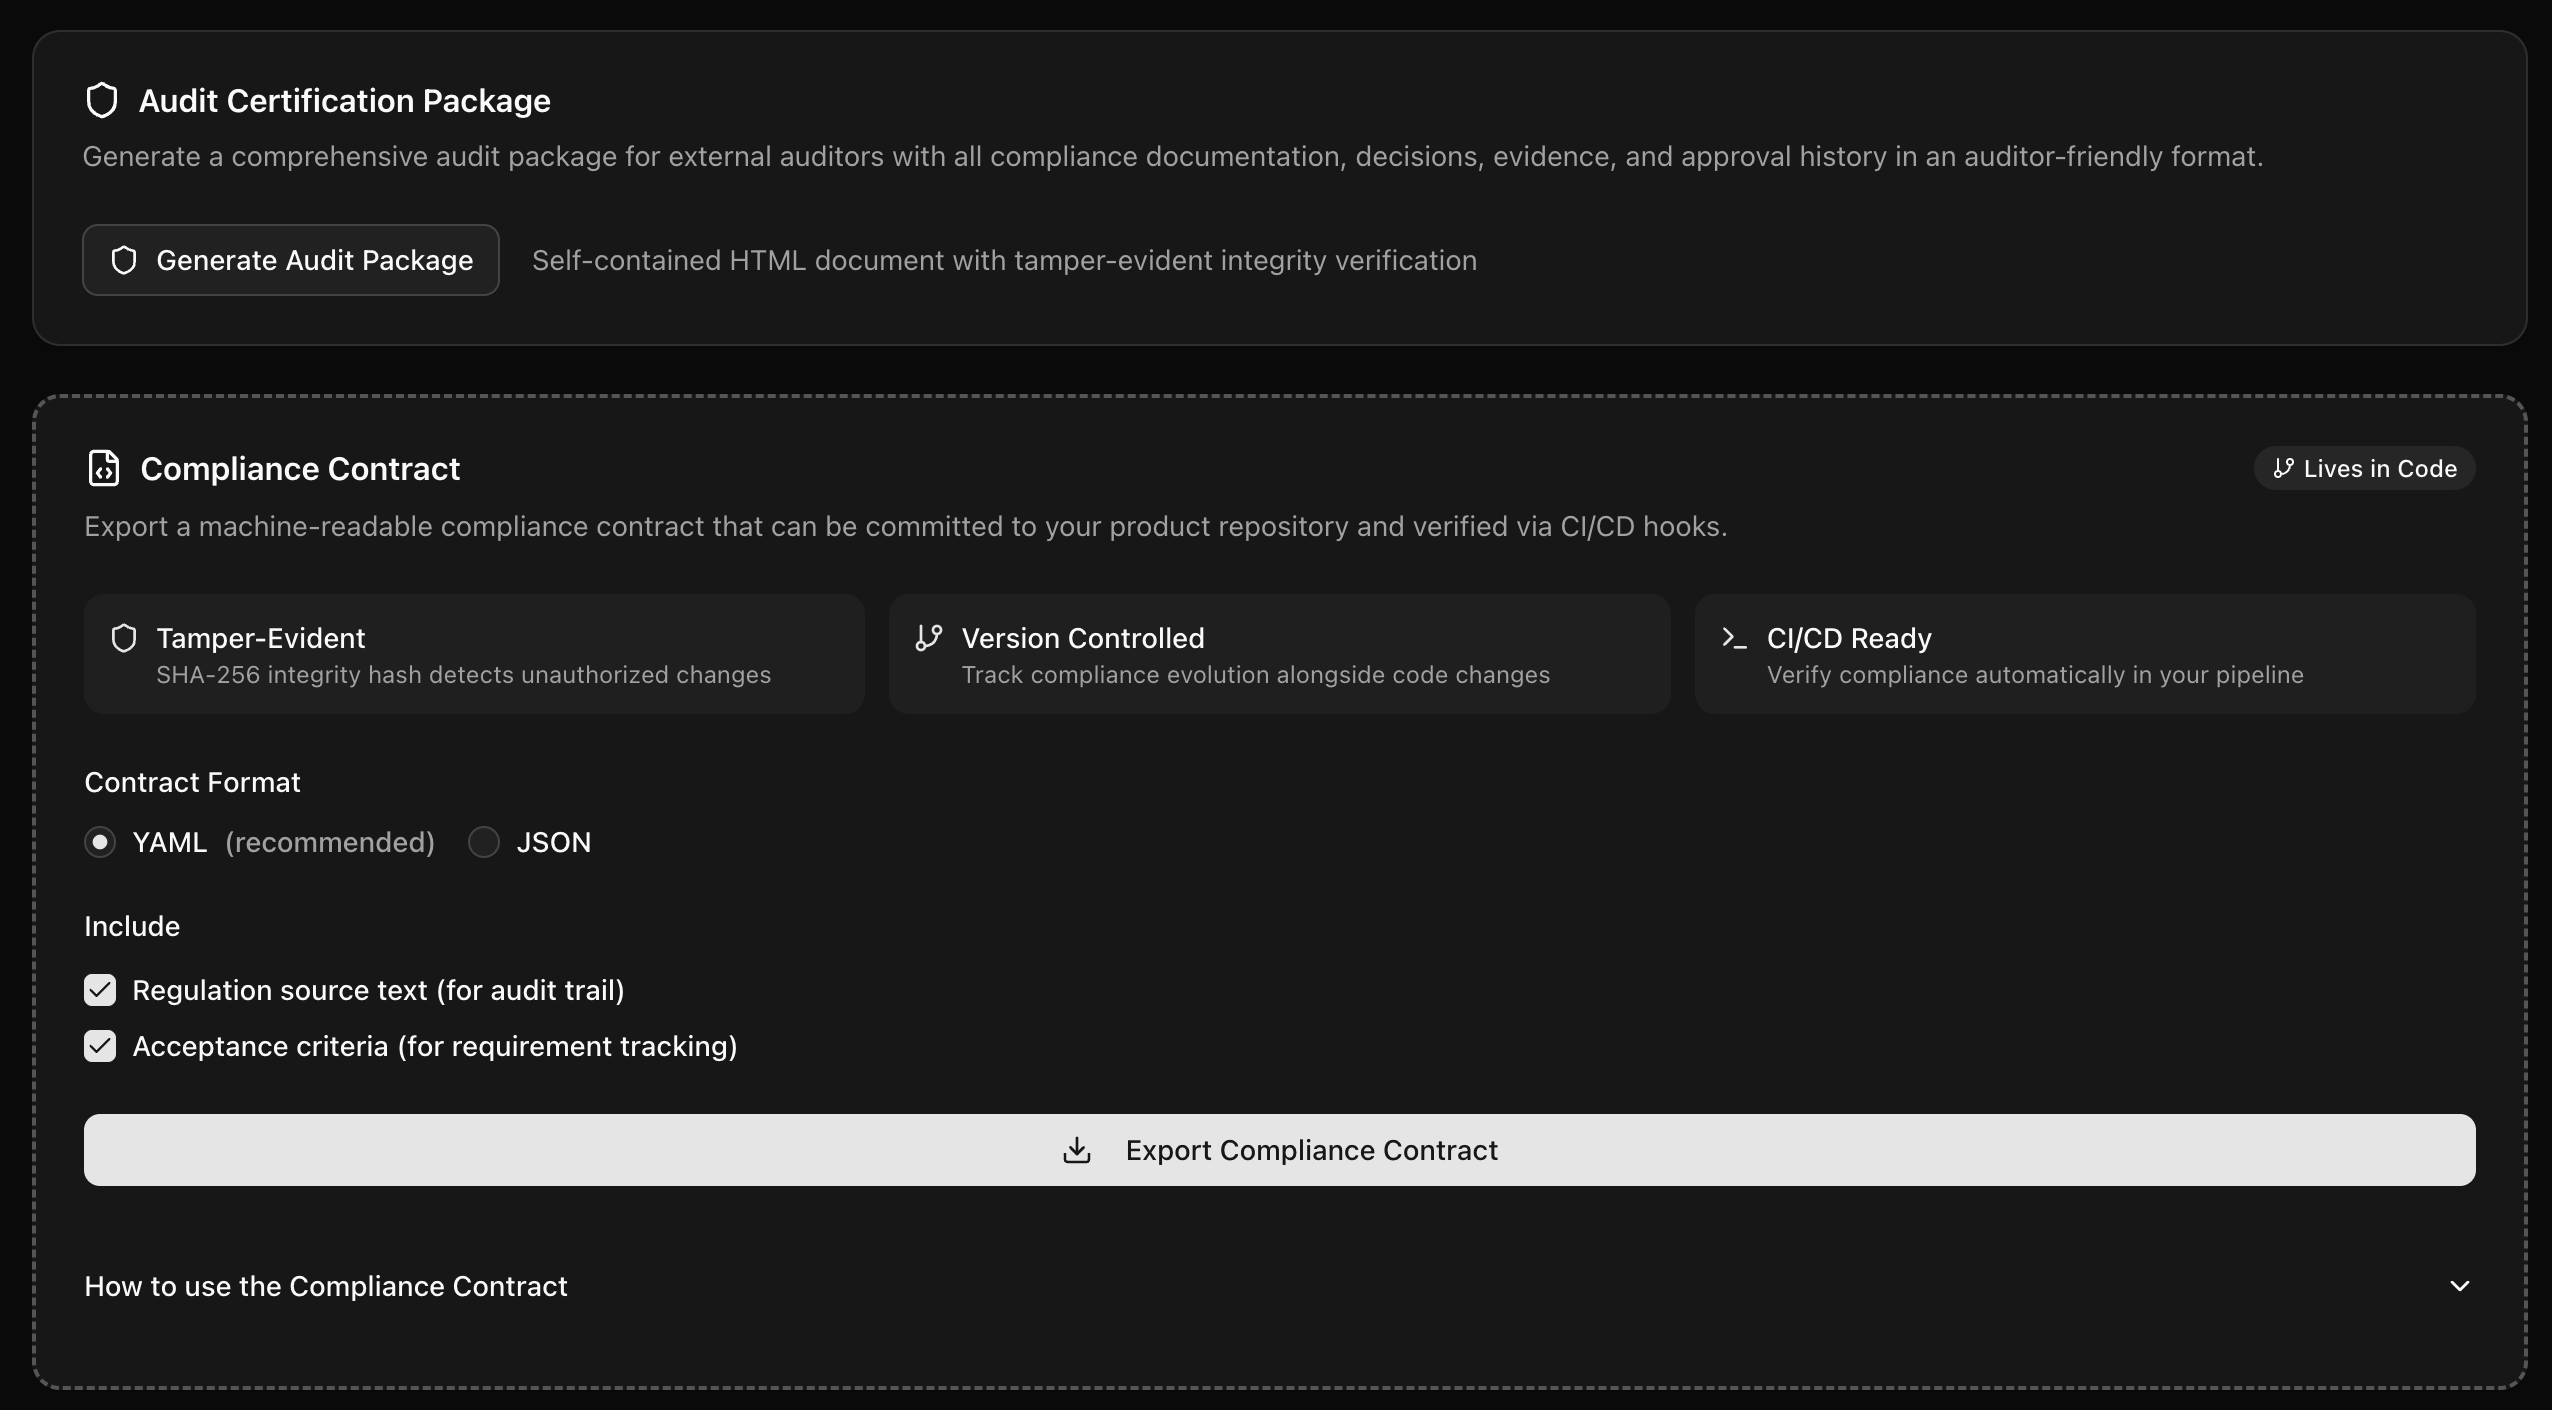Screen dimensions: 2552x1410
Task: Click the Tamper-Evident shield icon
Action: tap(124, 638)
